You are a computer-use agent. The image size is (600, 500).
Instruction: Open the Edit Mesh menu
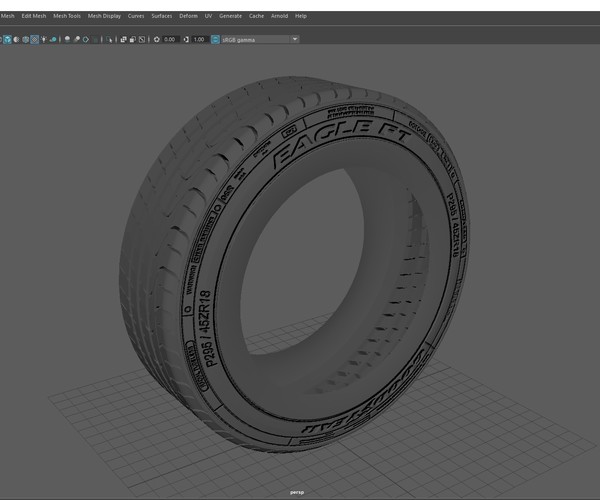coord(34,16)
